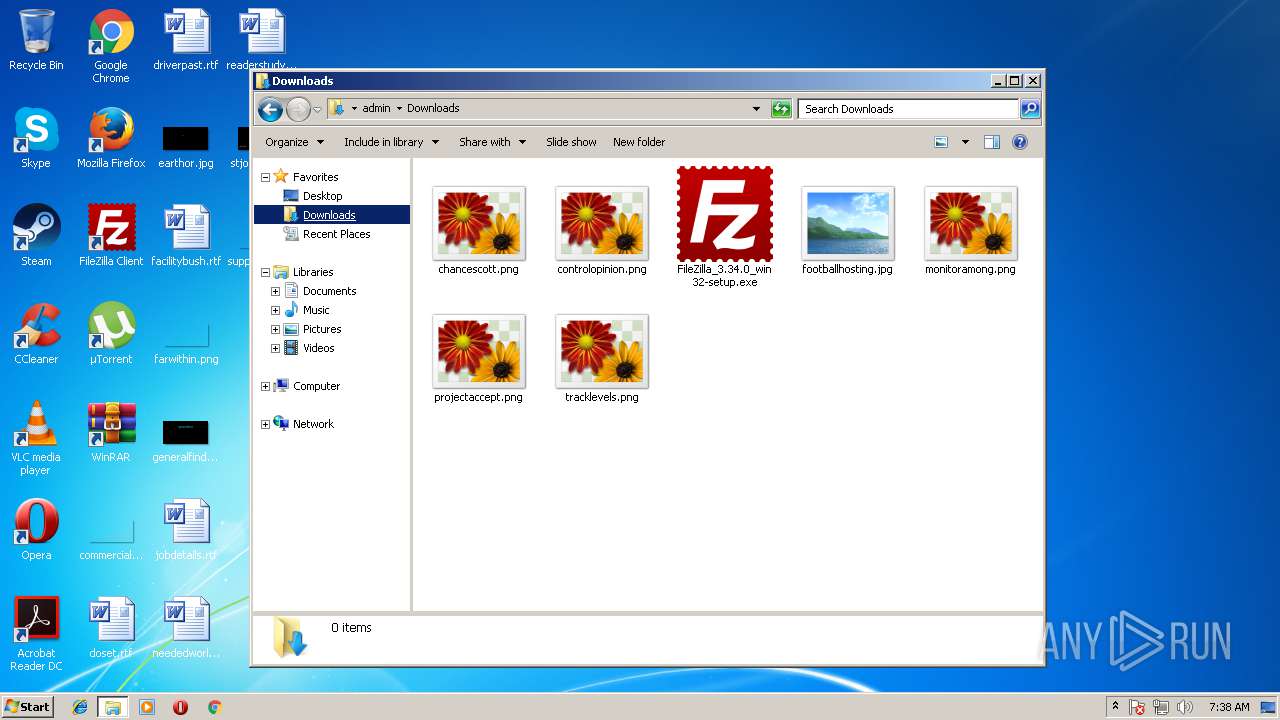Expand the Pictures library
The width and height of the screenshot is (1280, 720).
(276, 329)
